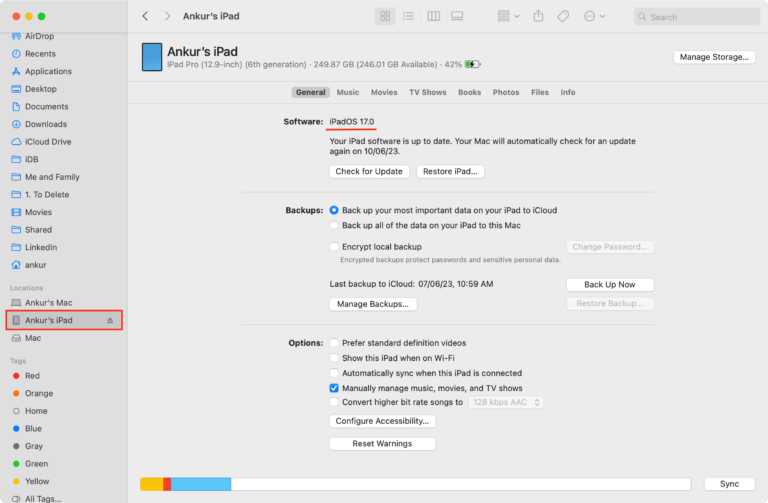Screen dimensions: 768x503
Task: Enable Encrypt local backup checkbox
Action: click(x=334, y=247)
